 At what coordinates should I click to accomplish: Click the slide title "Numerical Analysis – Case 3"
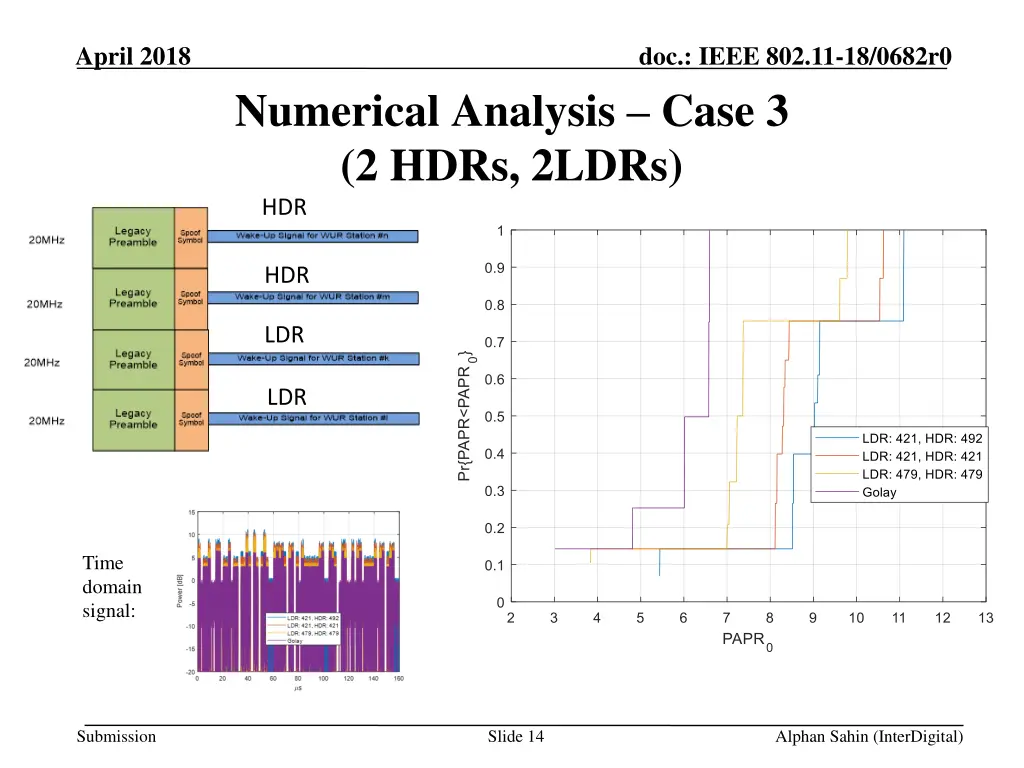(x=511, y=112)
